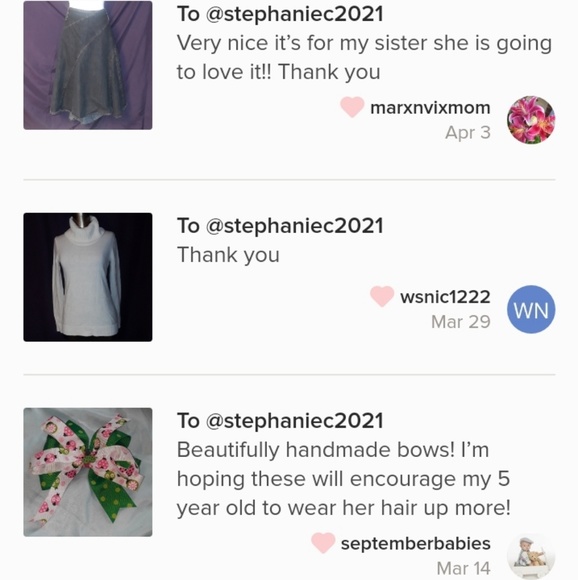Viewport: 578px width, 580px height.
Task: Click @stephaniec2021 in the first review
Action: (x=294, y=14)
